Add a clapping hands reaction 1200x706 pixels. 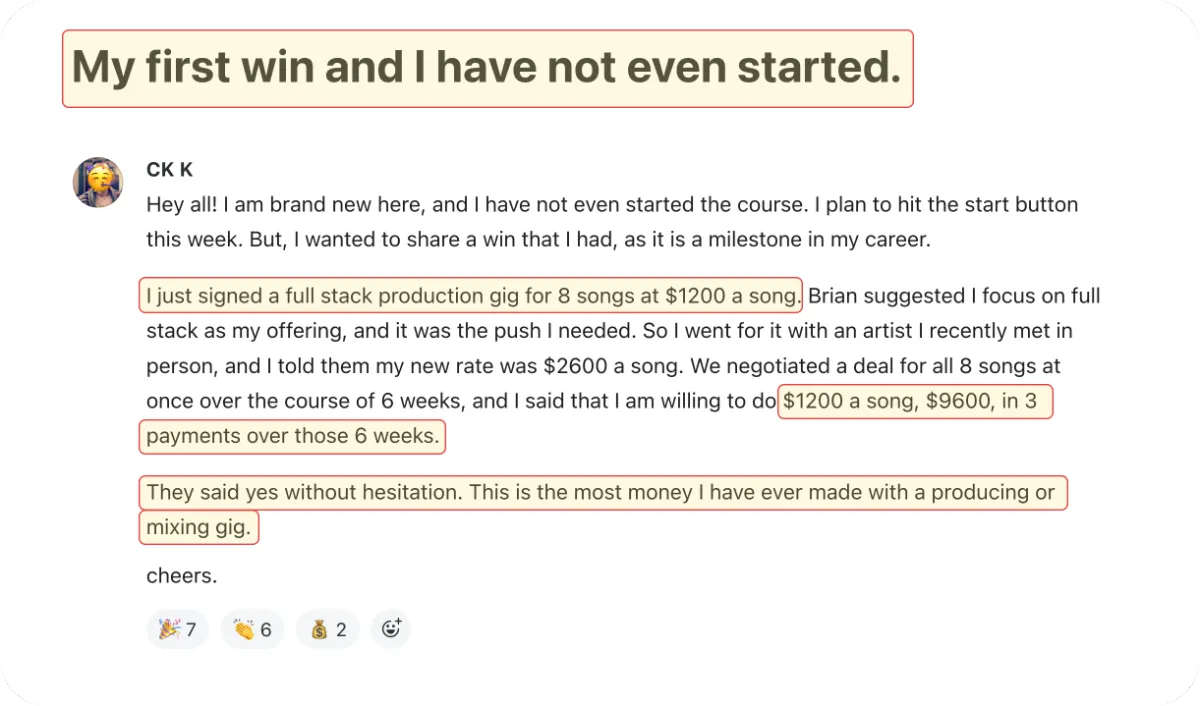click(252, 630)
